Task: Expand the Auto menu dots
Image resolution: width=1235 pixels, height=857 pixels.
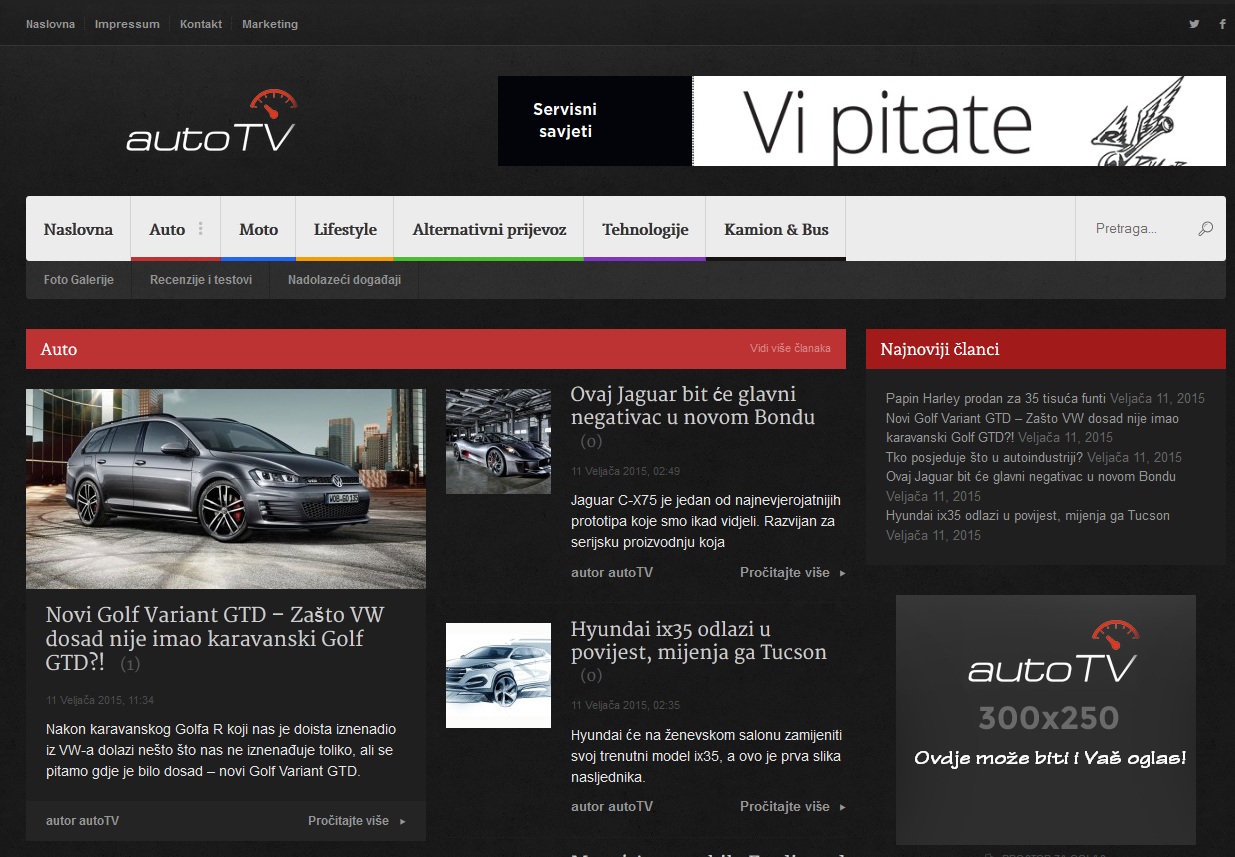Action: coord(200,229)
